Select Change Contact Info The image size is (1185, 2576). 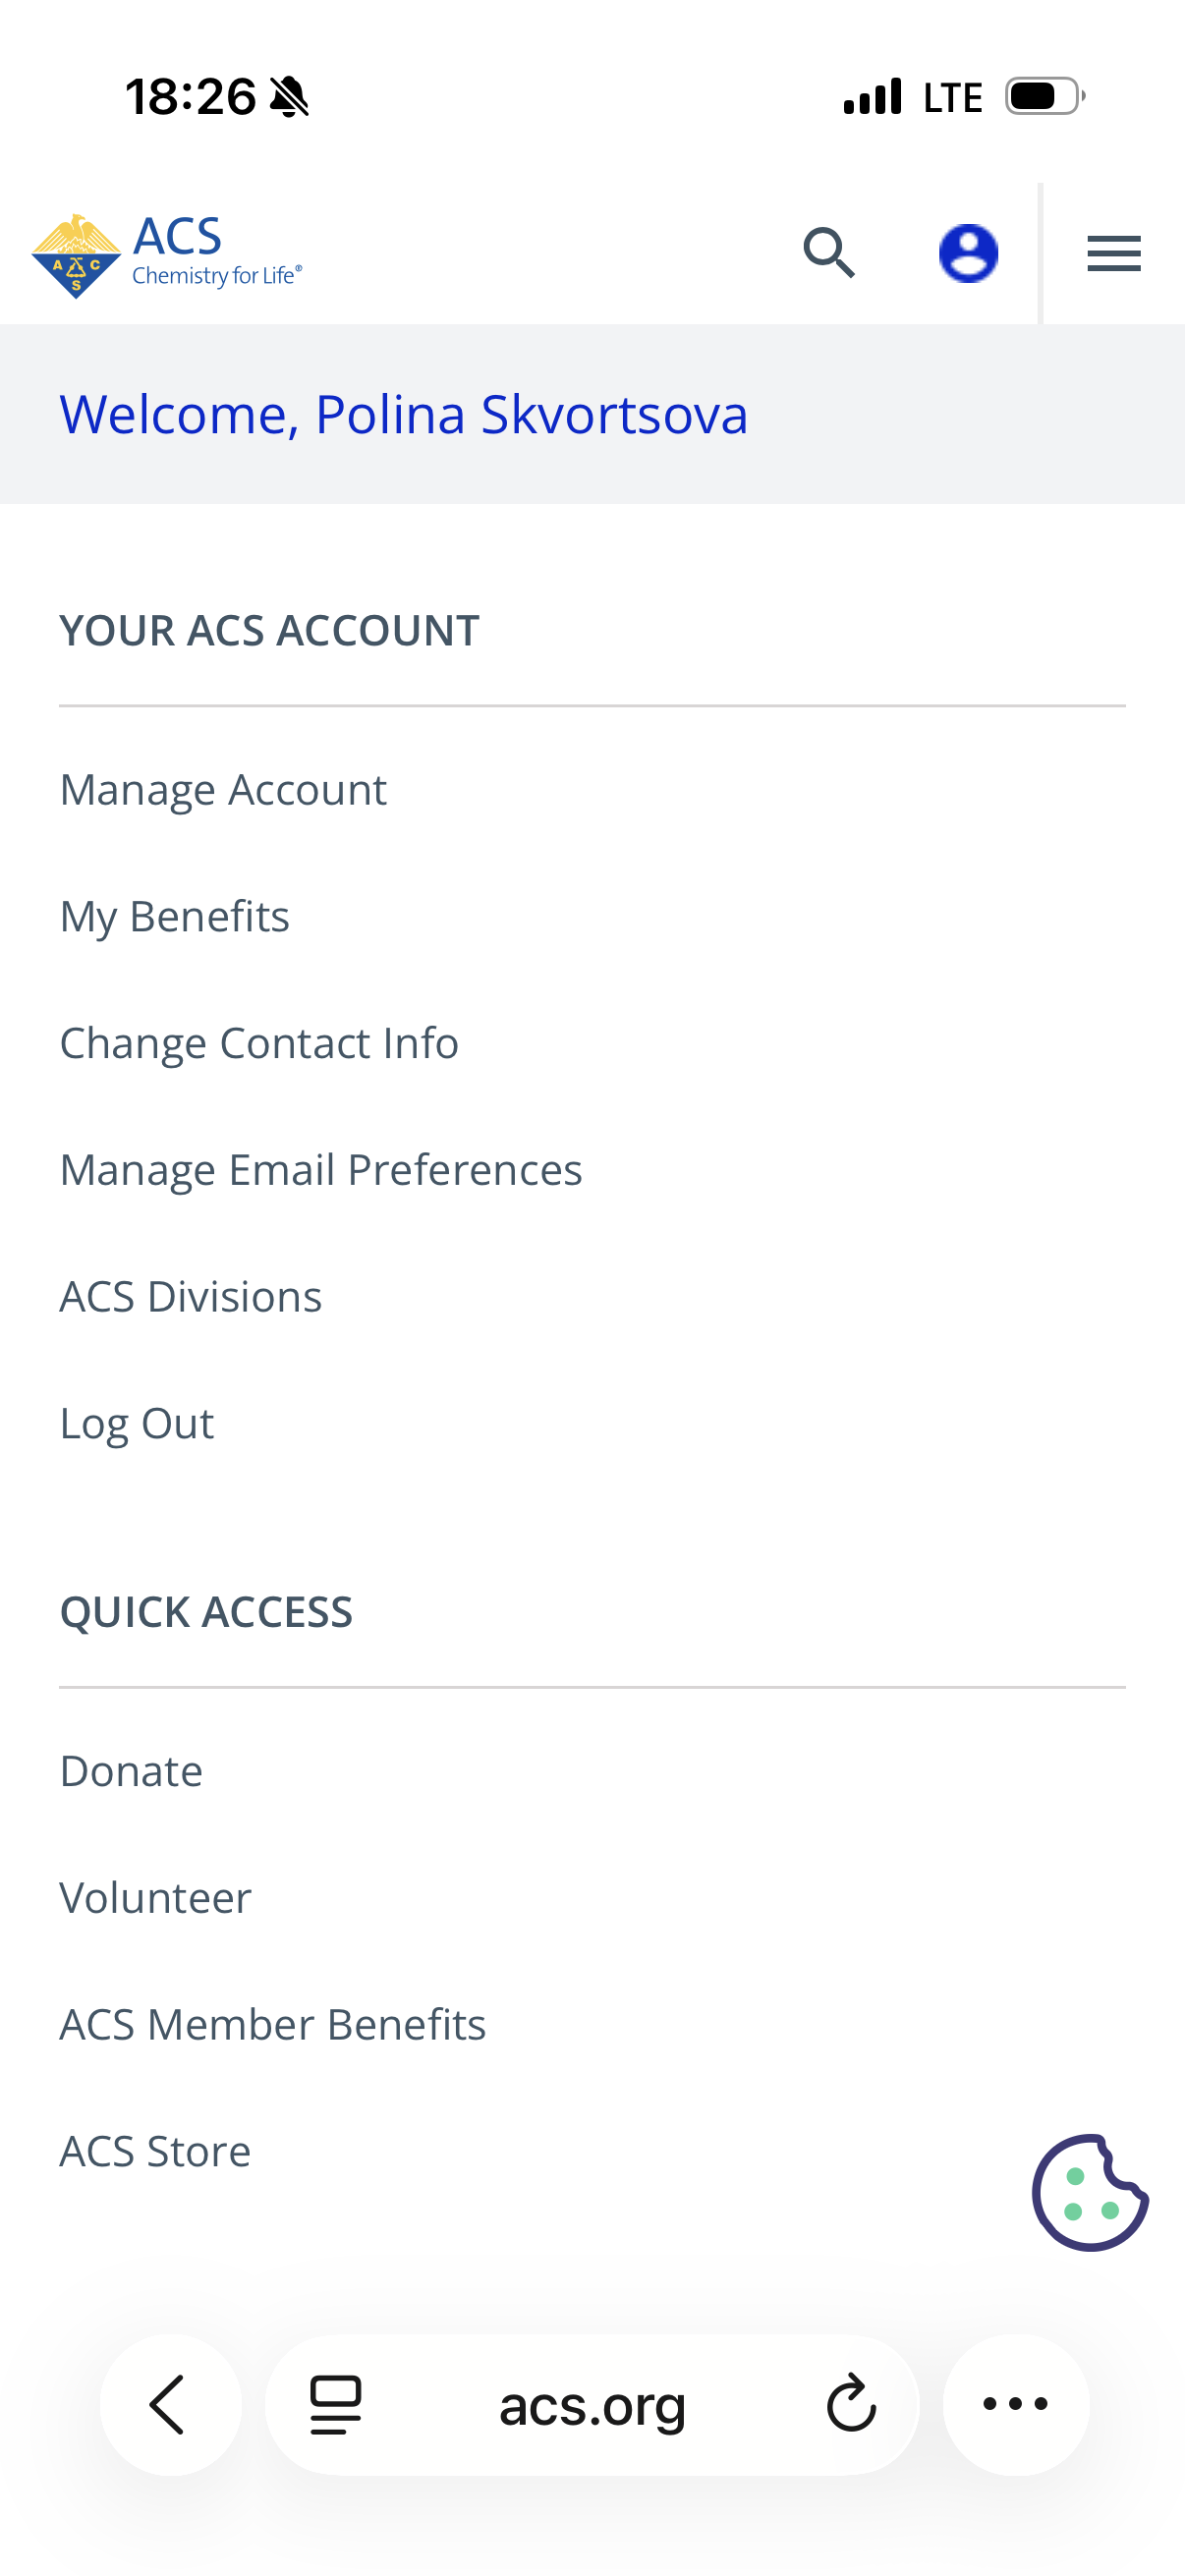(x=259, y=1044)
